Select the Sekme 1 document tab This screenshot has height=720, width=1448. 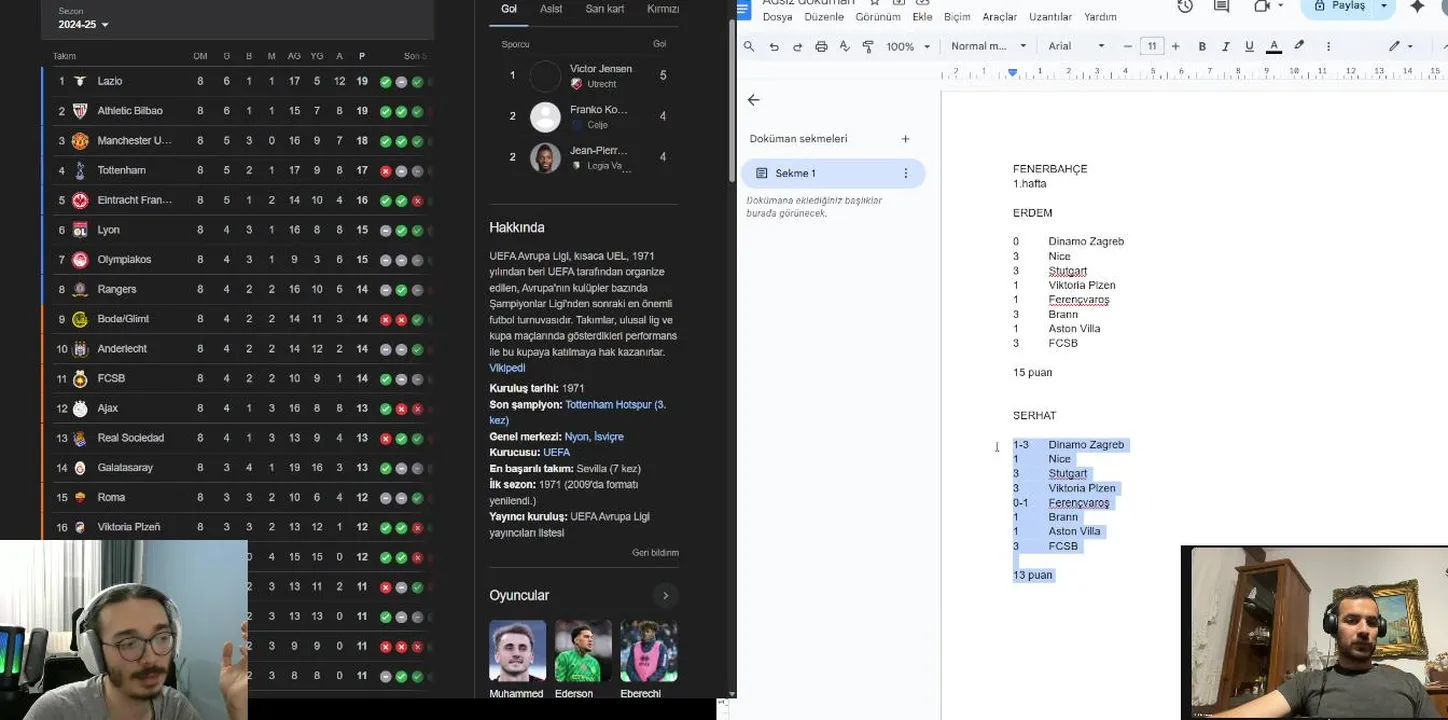(833, 173)
